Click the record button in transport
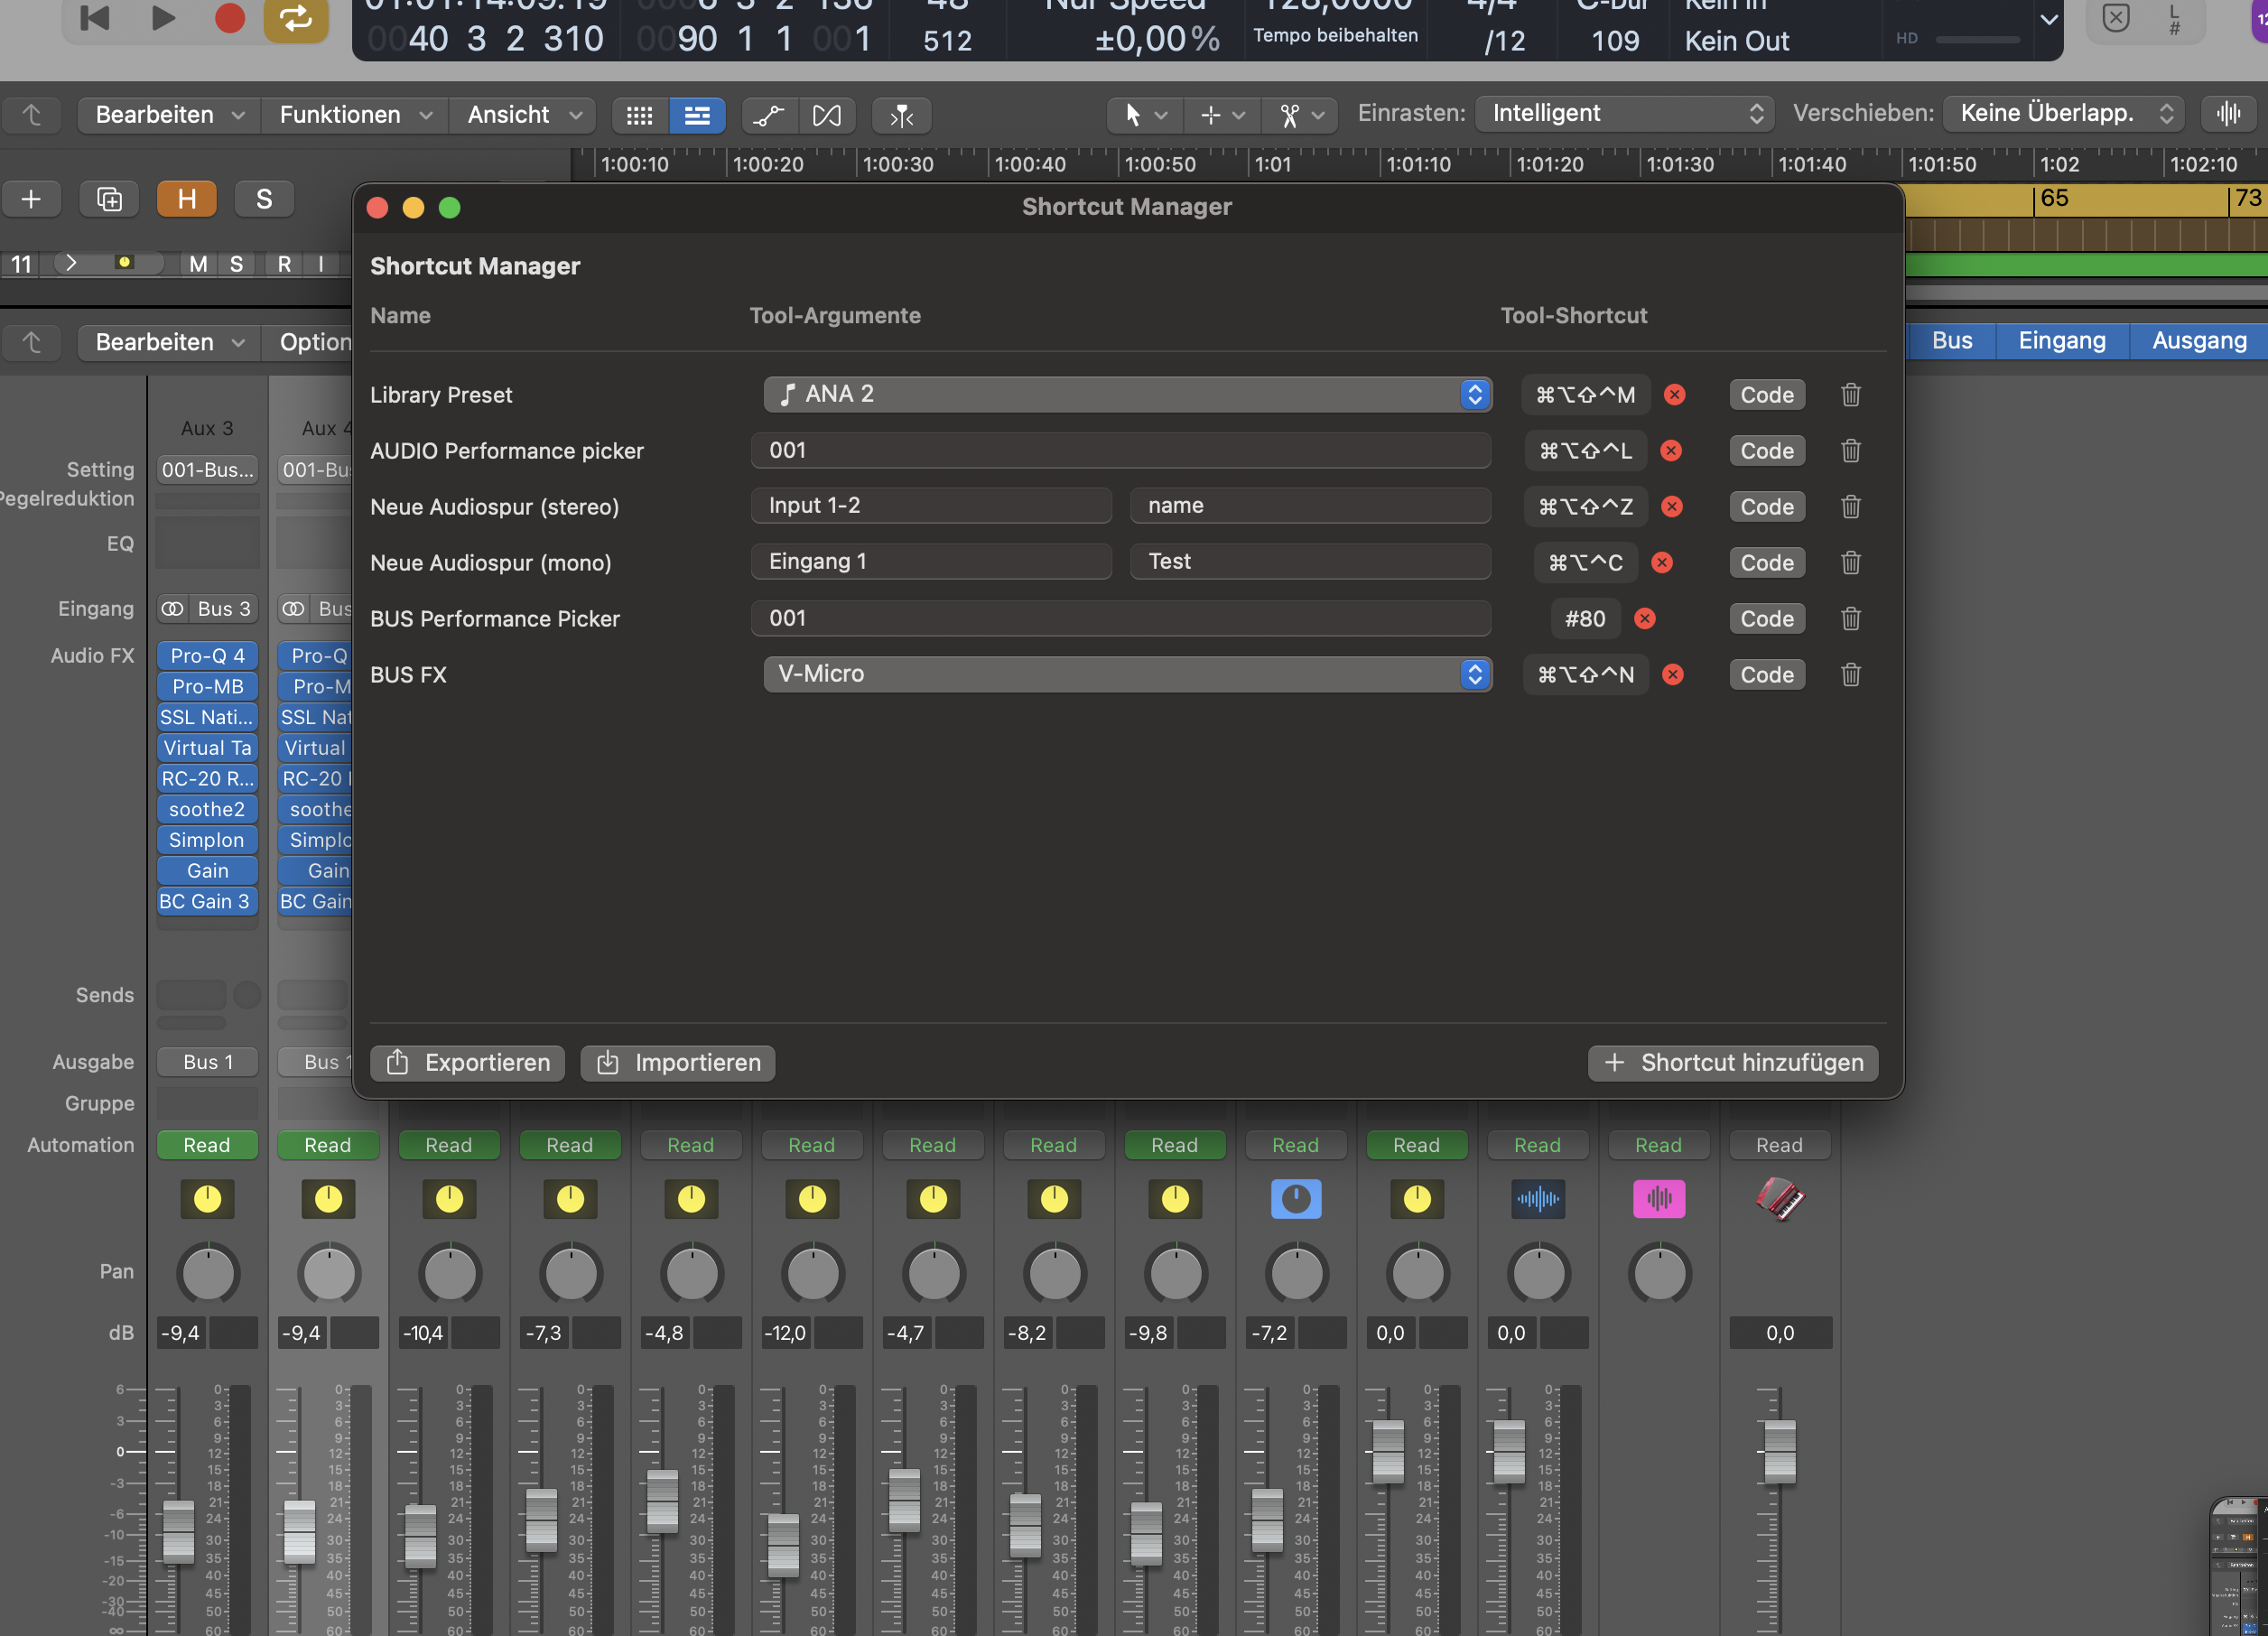Viewport: 2268px width, 1636px height. pyautogui.click(x=230, y=17)
